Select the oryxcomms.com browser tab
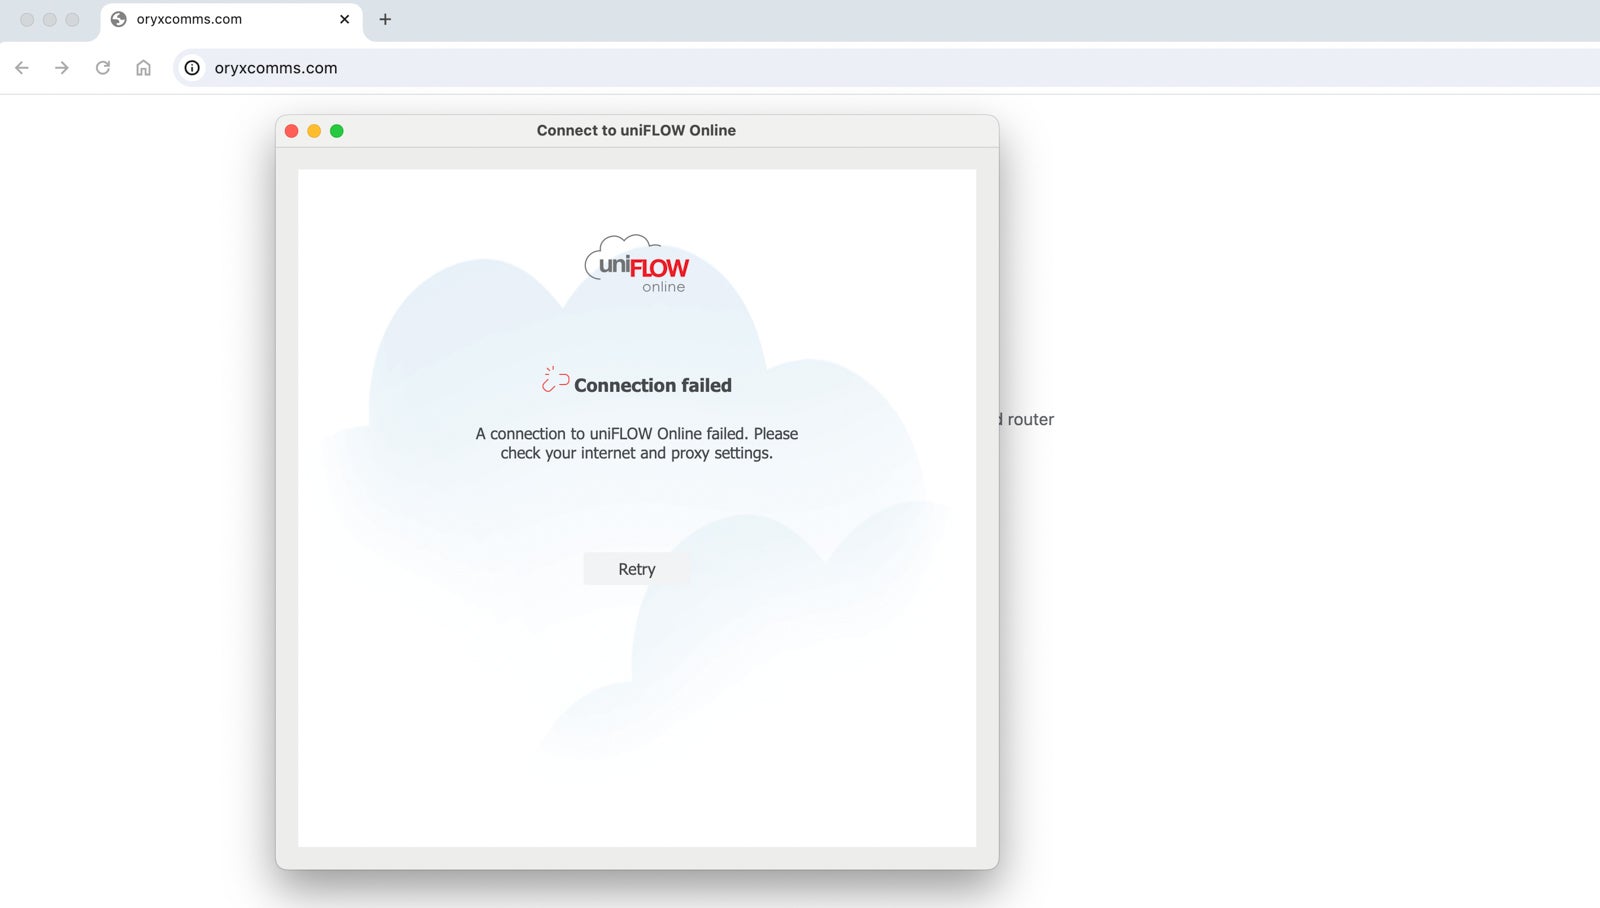This screenshot has height=908, width=1600. [232, 20]
